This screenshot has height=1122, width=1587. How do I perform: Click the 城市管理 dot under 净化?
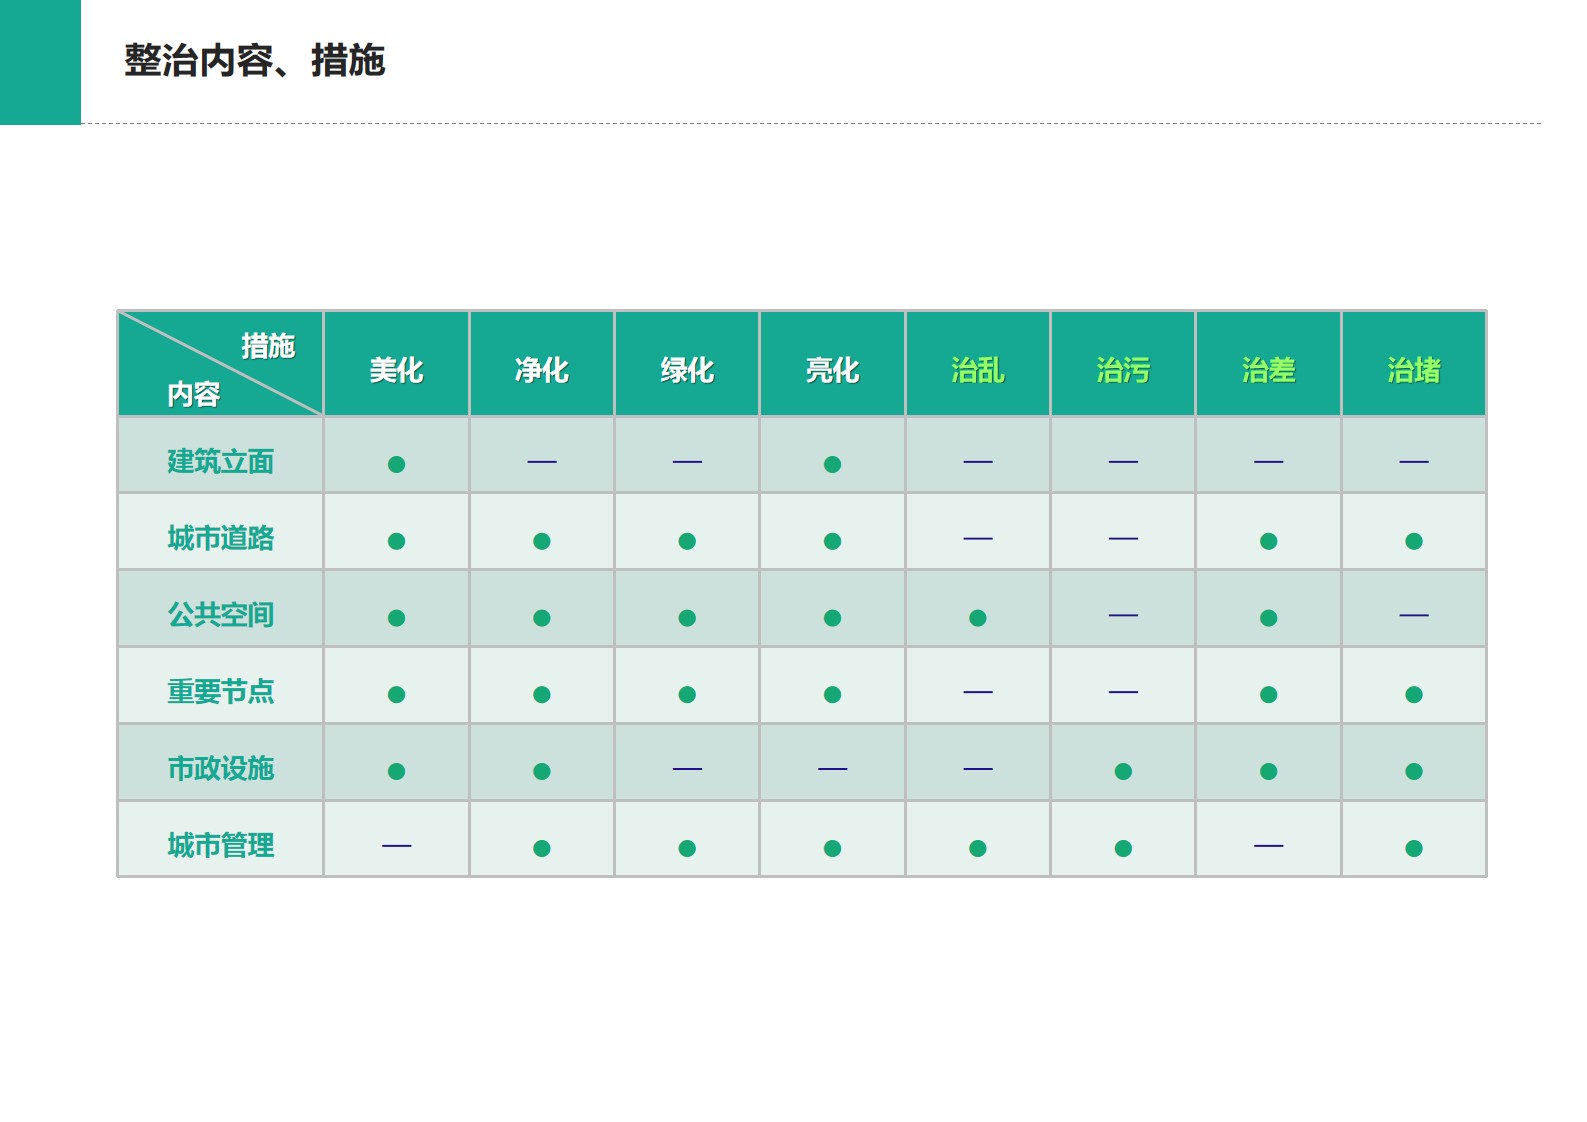(541, 848)
